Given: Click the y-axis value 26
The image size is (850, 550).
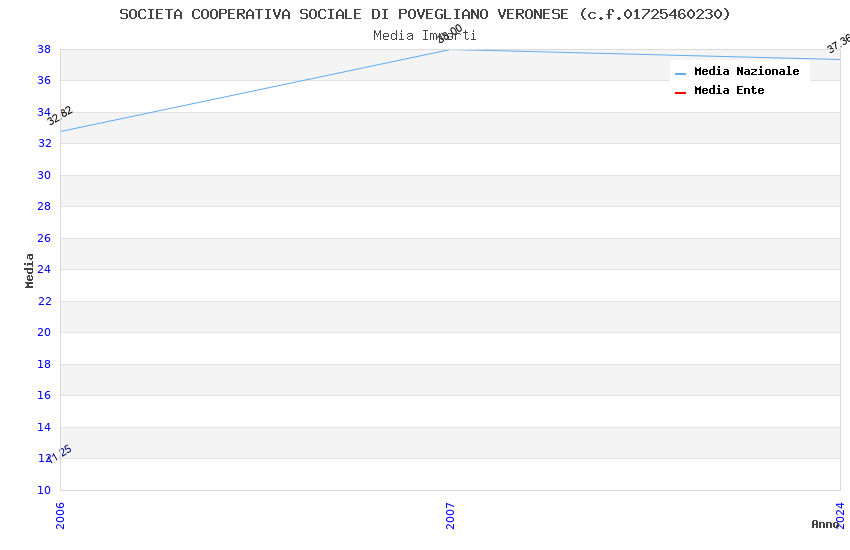Looking at the screenshot, I should point(44,238).
